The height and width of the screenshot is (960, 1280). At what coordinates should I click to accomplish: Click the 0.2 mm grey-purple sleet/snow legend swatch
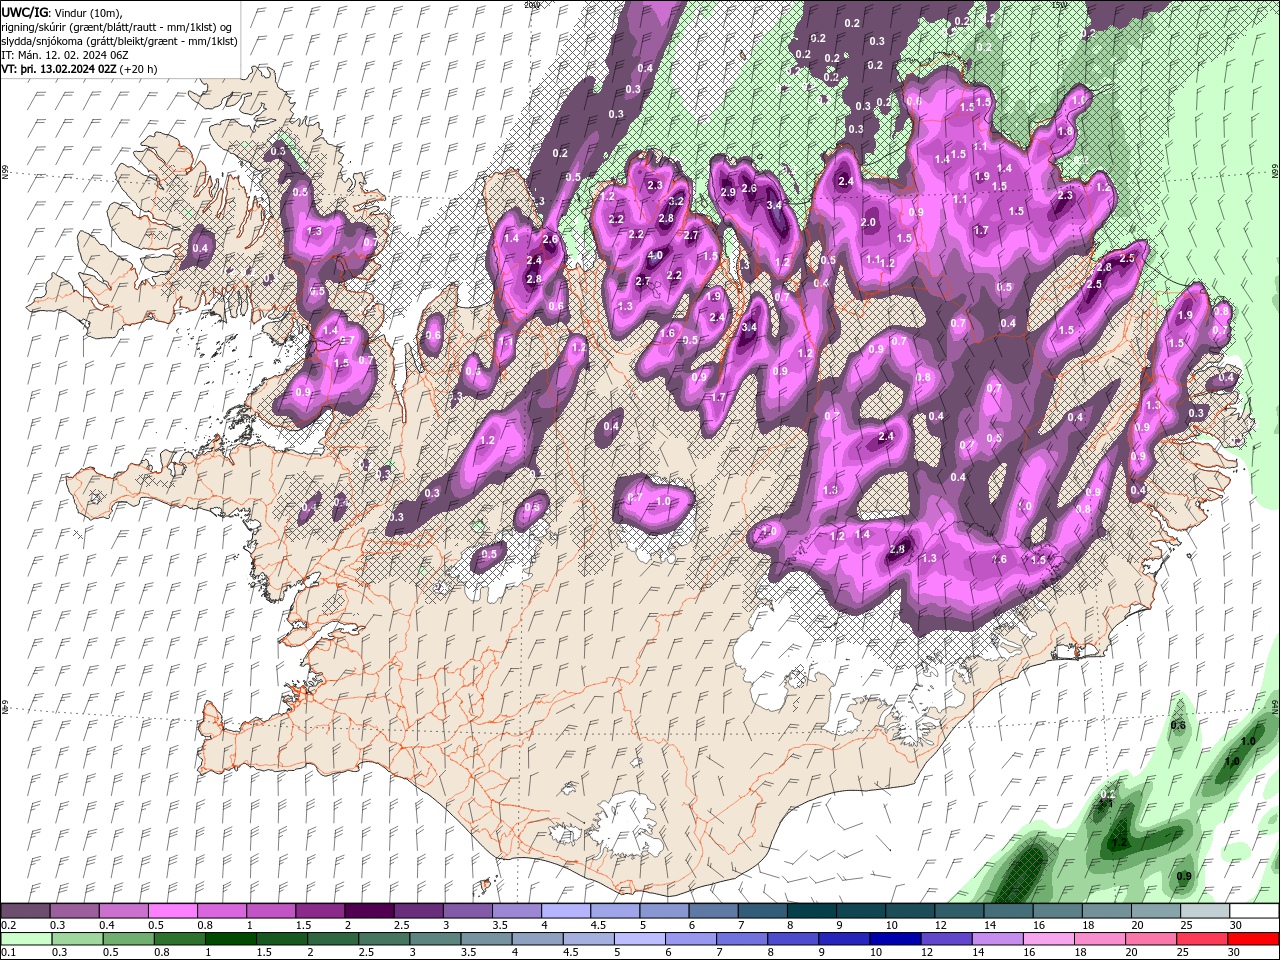[x=25, y=911]
